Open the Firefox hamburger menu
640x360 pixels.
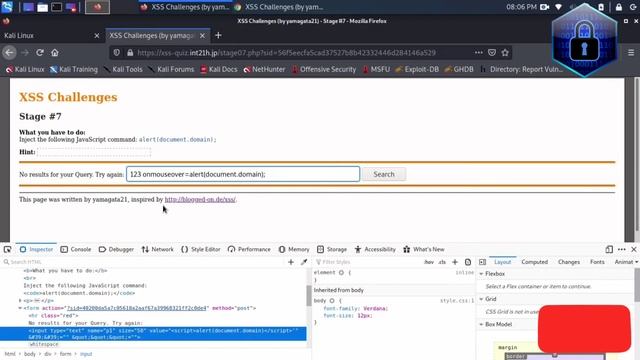pos(631,53)
